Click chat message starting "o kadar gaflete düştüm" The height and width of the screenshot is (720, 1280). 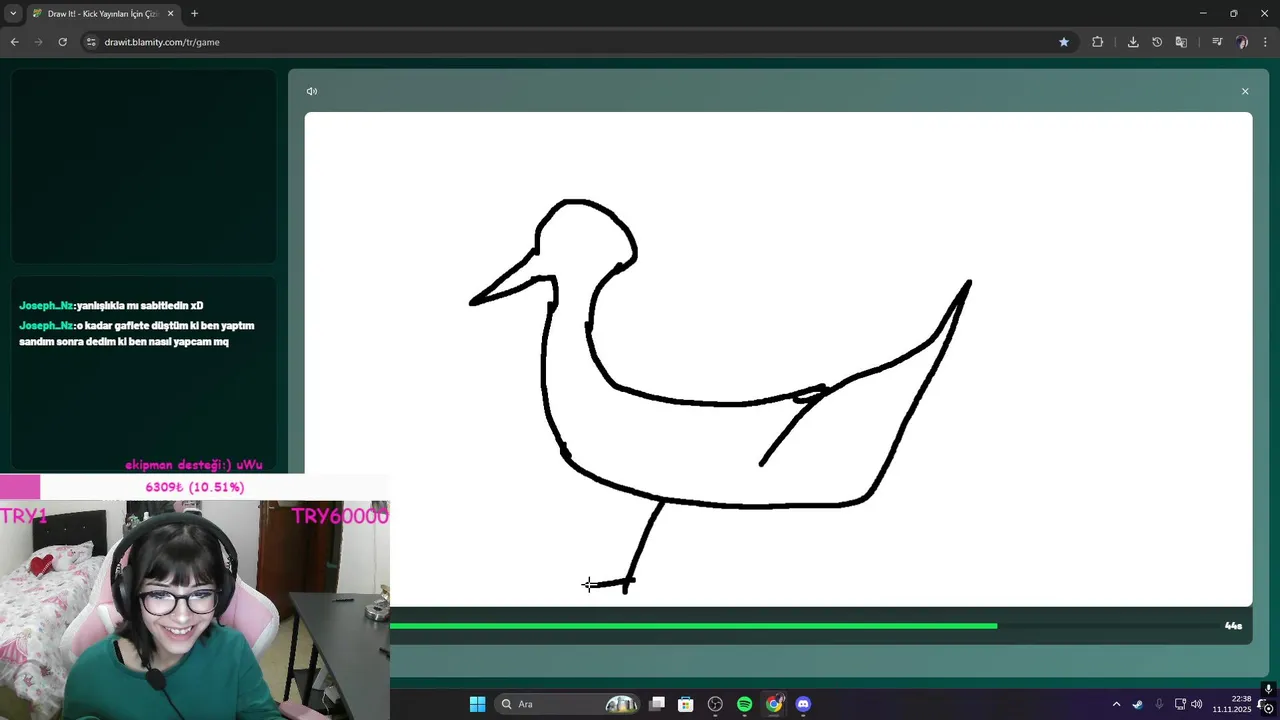pyautogui.click(x=137, y=333)
